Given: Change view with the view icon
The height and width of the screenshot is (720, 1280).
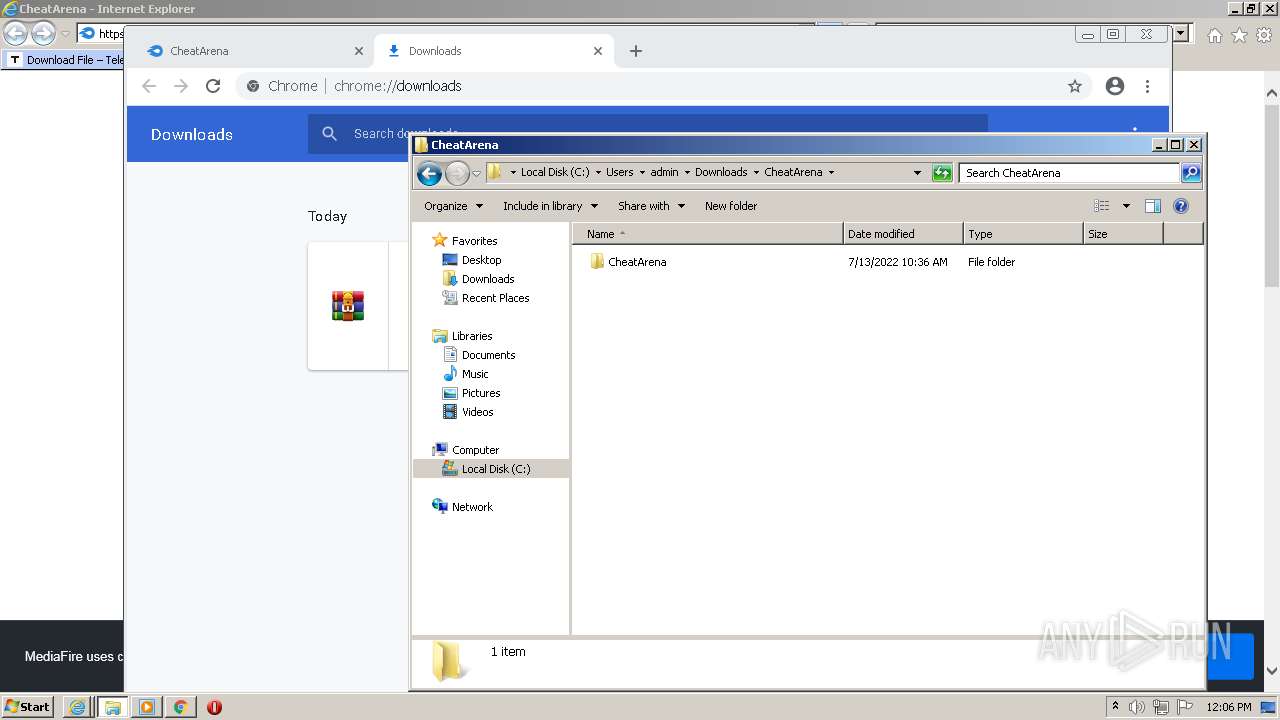Looking at the screenshot, I should (x=1102, y=206).
